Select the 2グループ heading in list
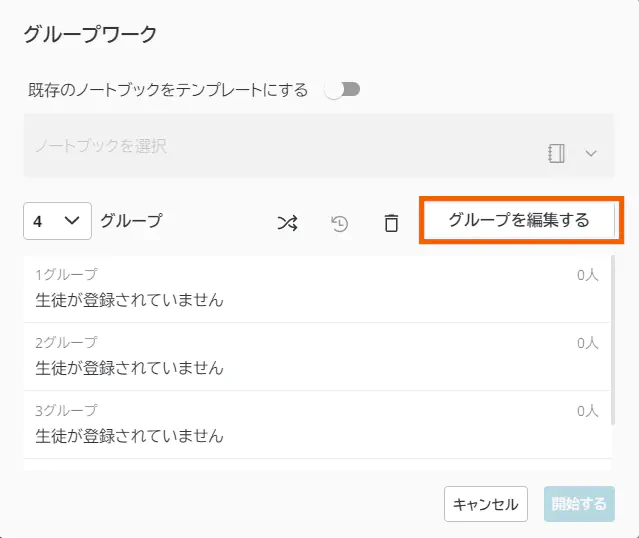The width and height of the screenshot is (639, 538). pyautogui.click(x=66, y=342)
